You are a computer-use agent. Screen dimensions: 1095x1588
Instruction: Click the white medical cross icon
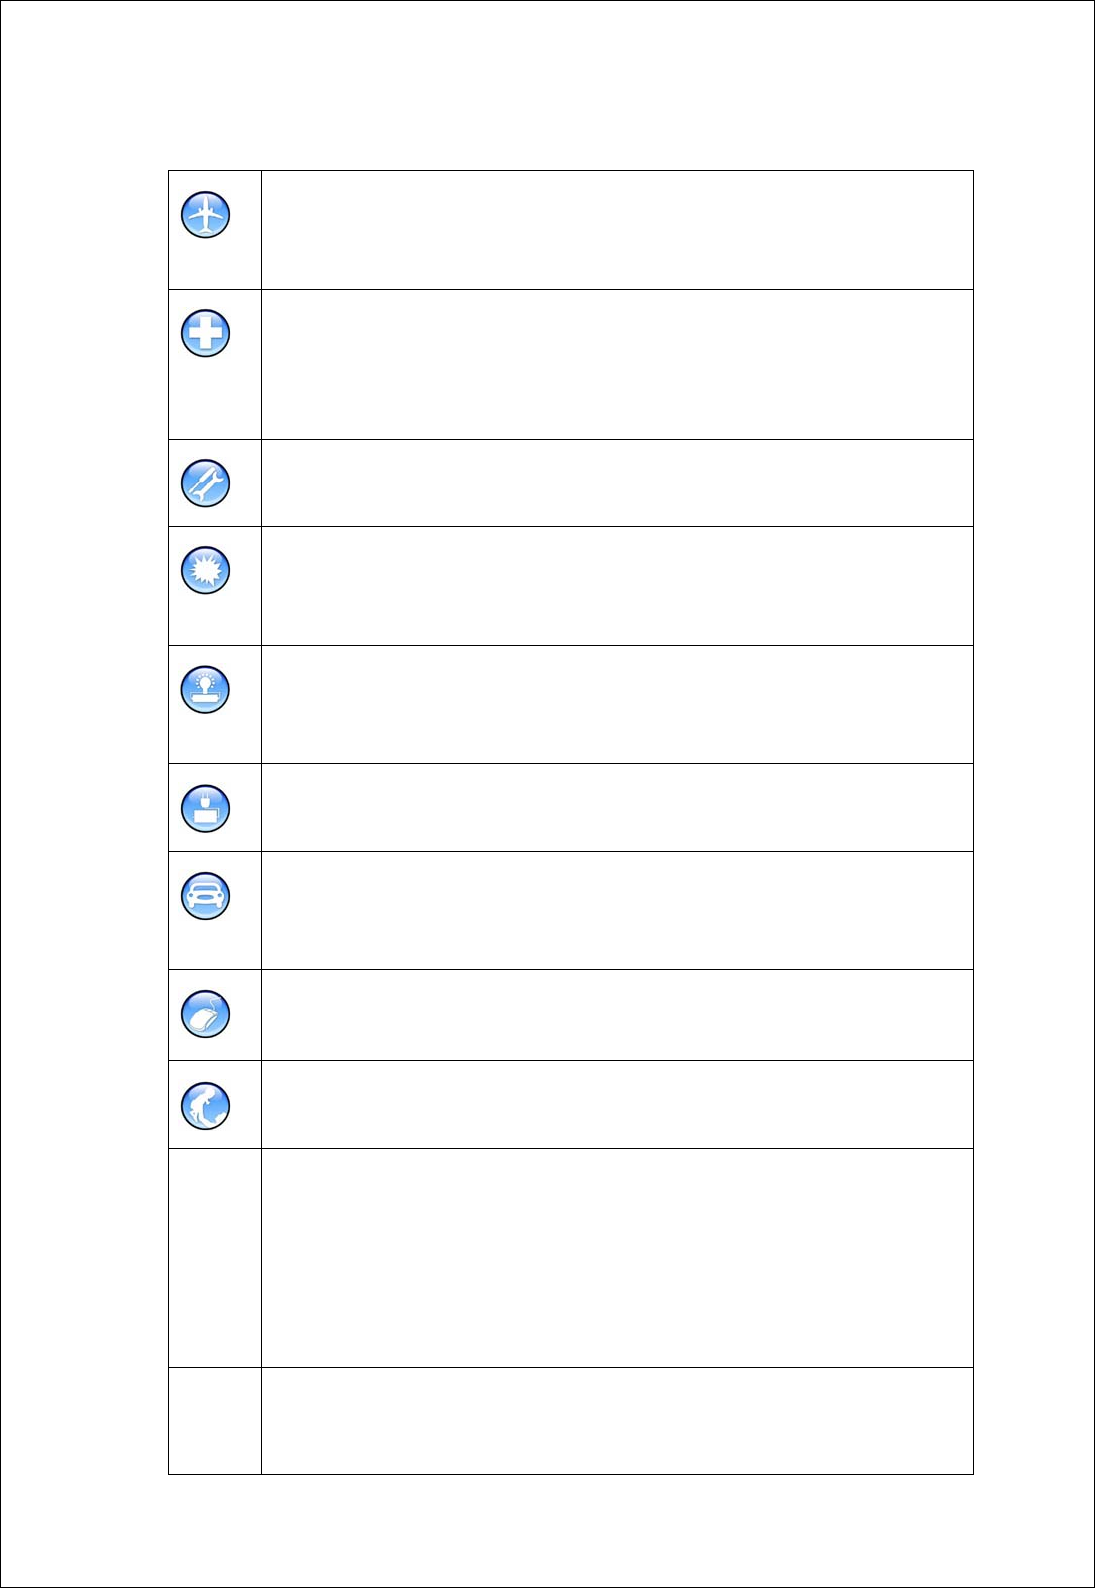(x=206, y=333)
